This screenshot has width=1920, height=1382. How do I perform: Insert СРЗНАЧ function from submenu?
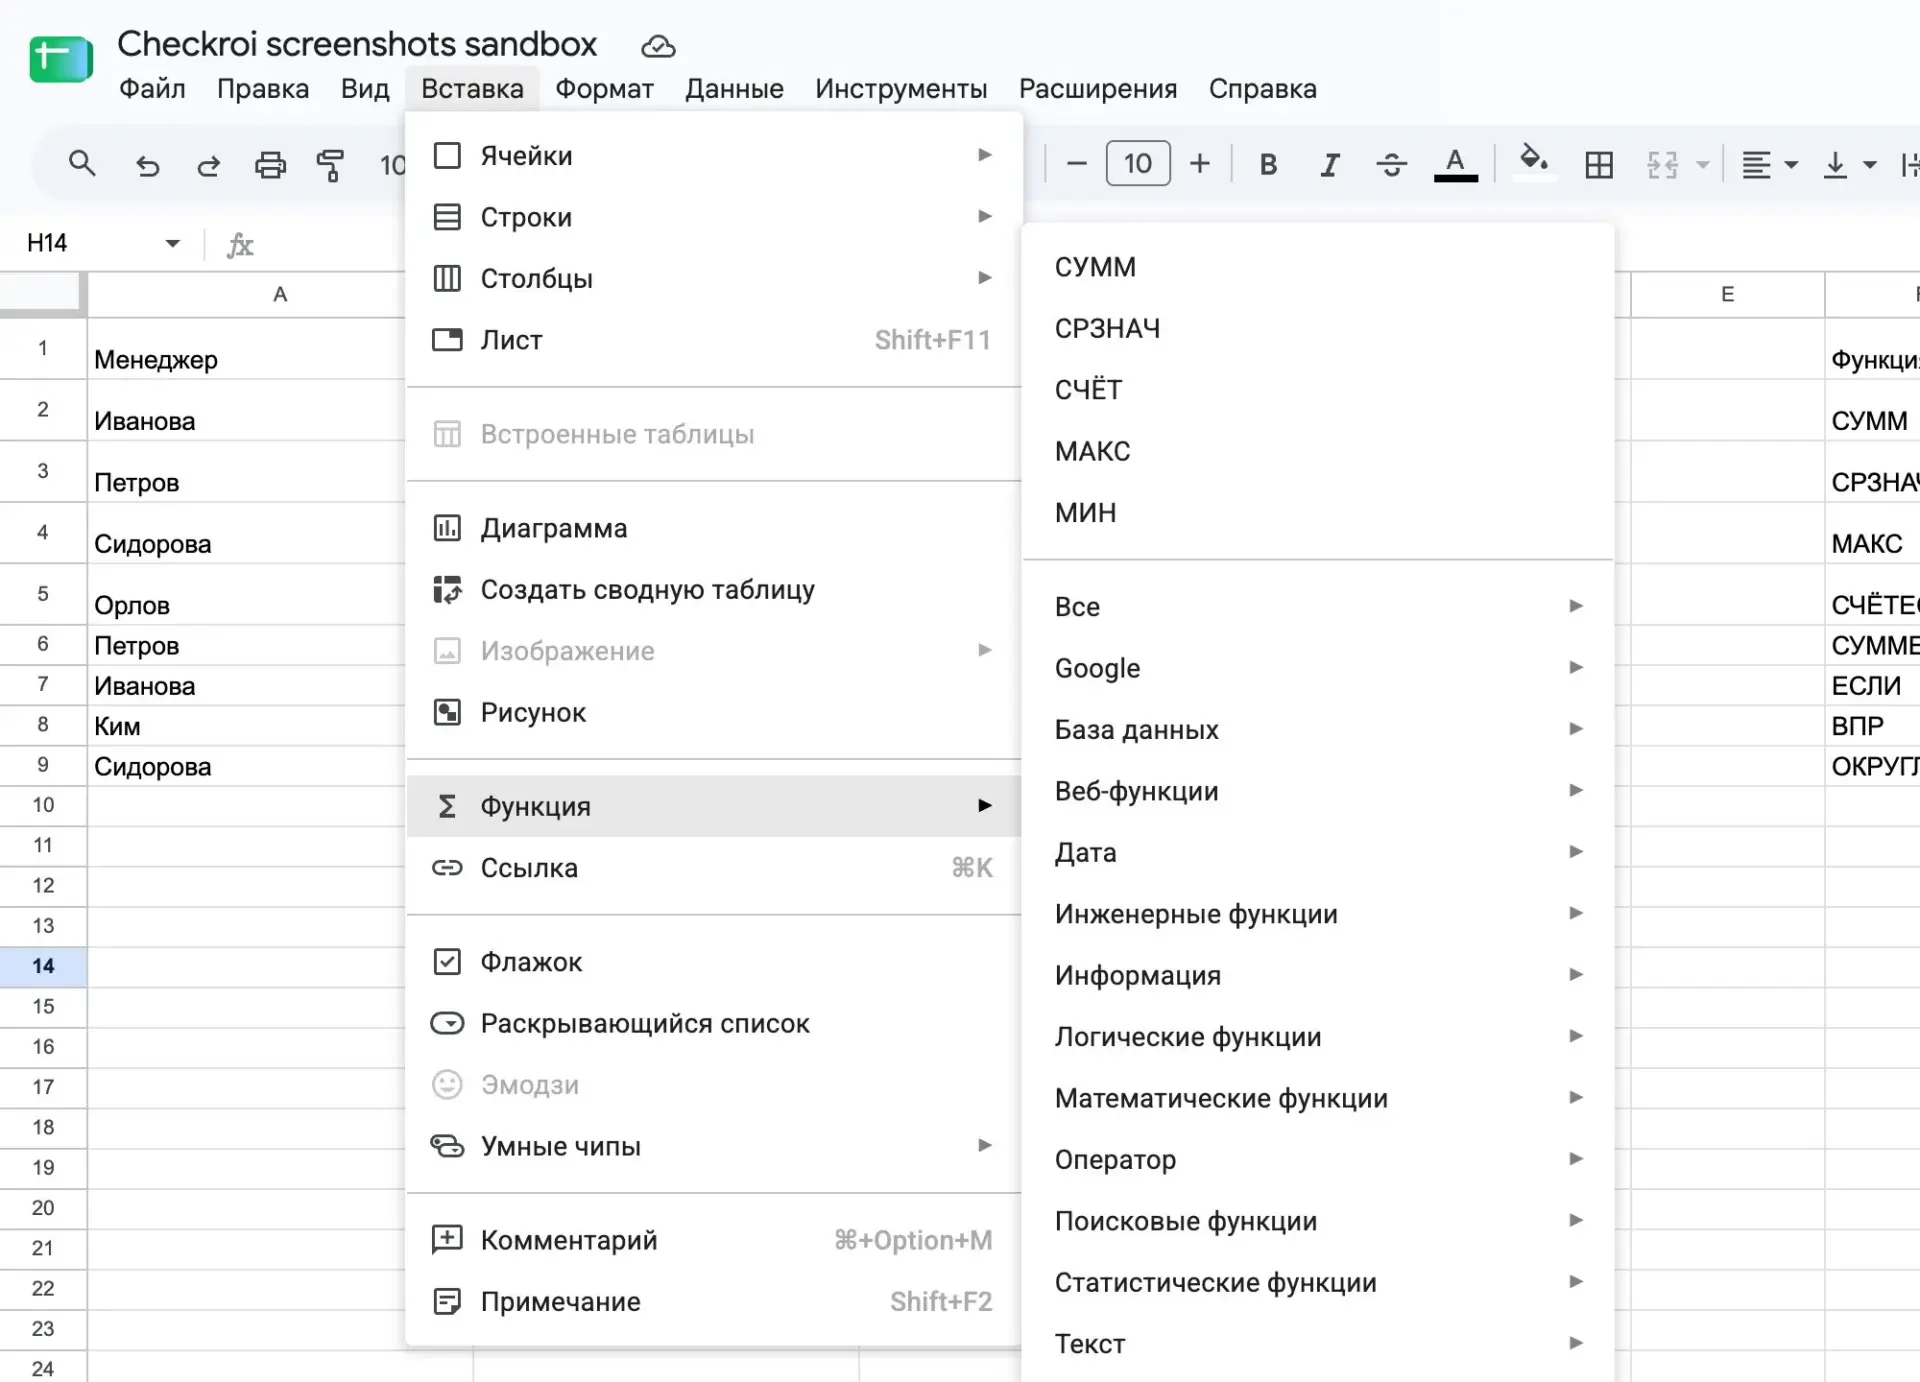pos(1318,329)
